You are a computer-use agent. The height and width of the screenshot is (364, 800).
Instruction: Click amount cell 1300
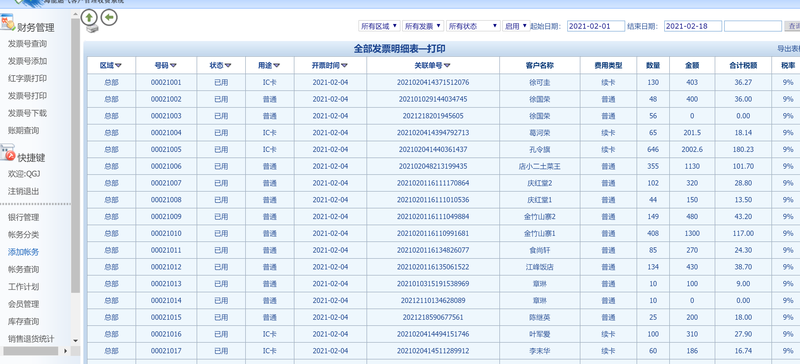point(692,233)
